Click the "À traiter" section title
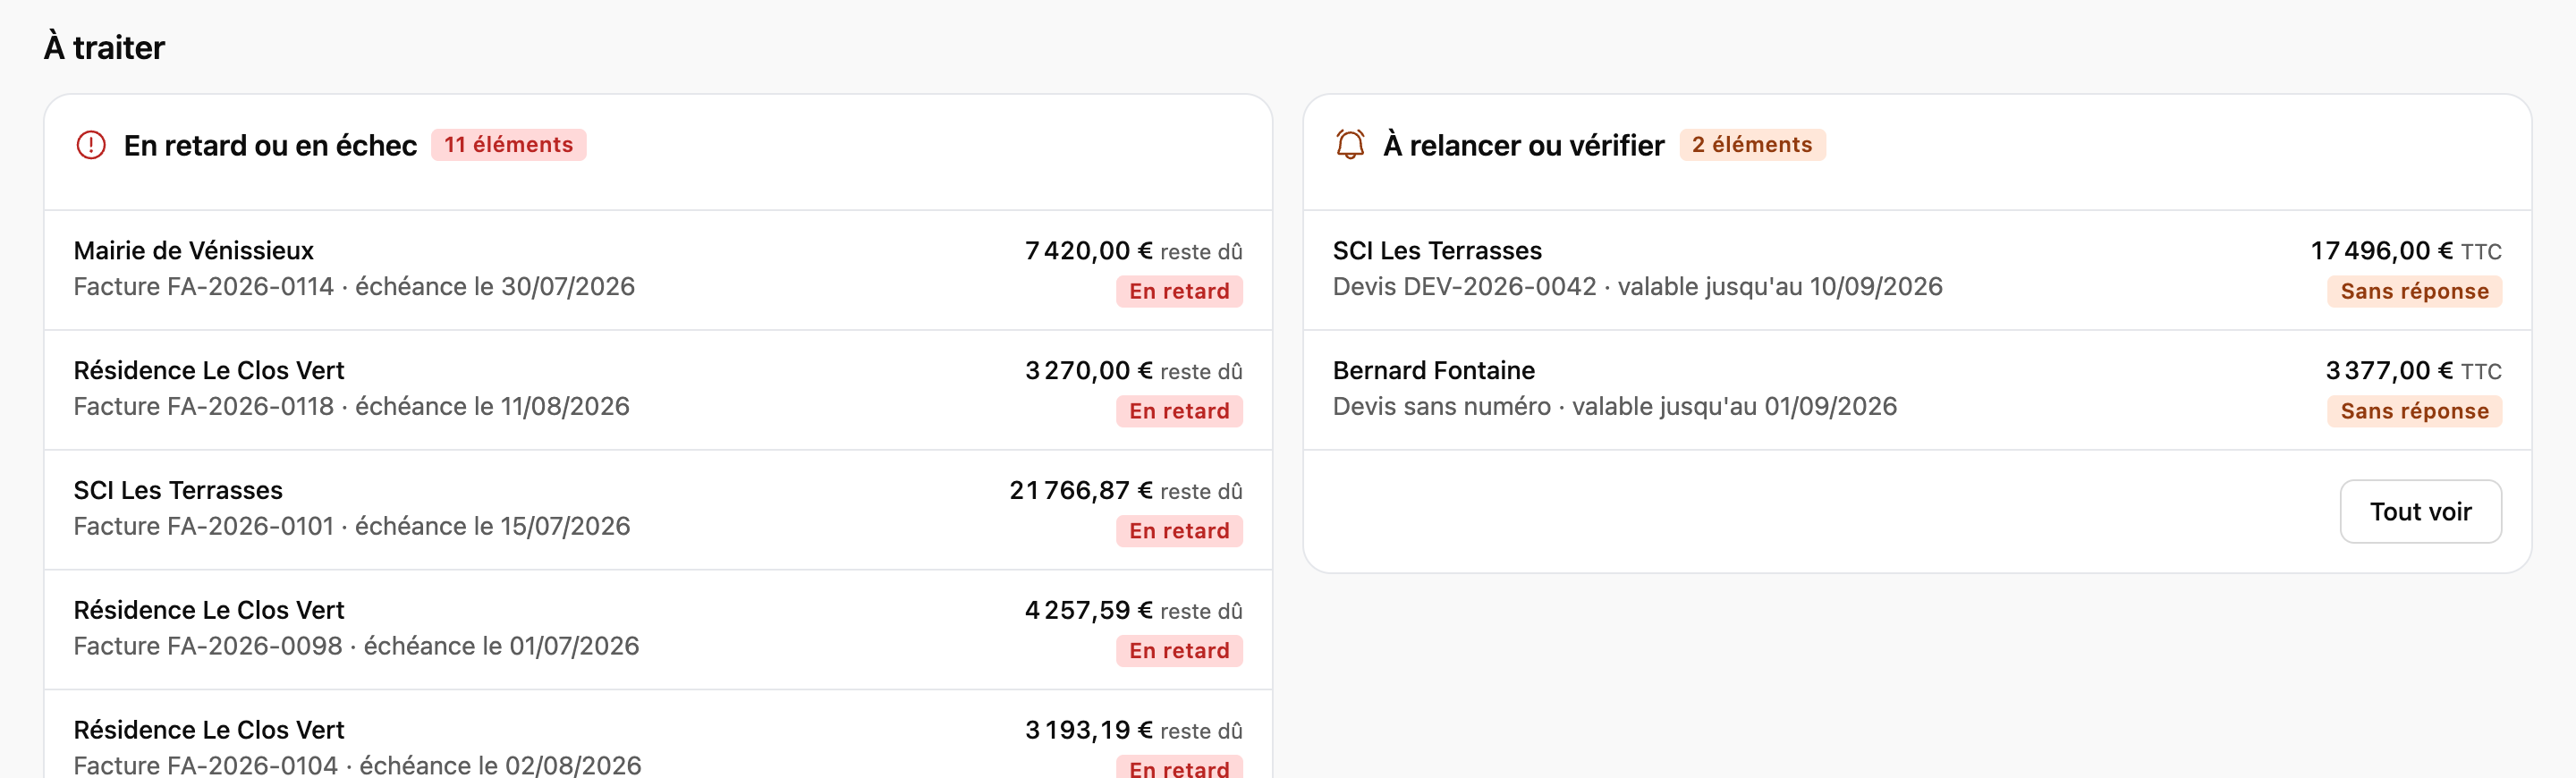 click(x=104, y=47)
